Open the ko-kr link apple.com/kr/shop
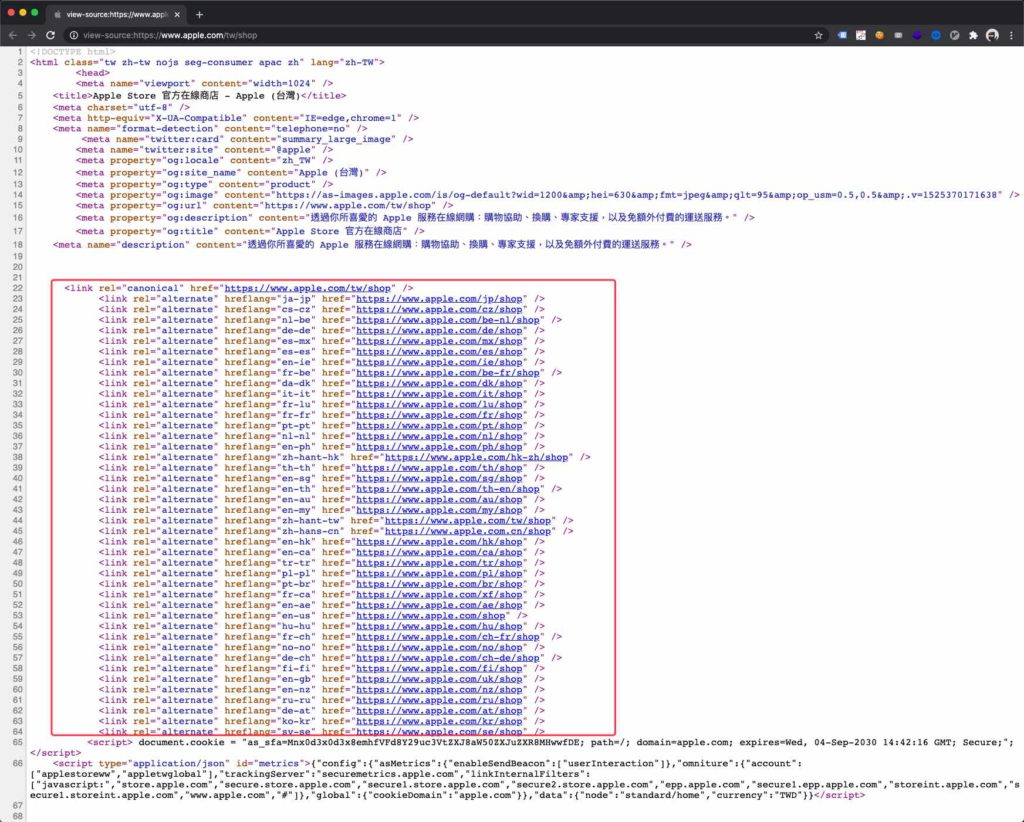1024x822 pixels. [439, 721]
